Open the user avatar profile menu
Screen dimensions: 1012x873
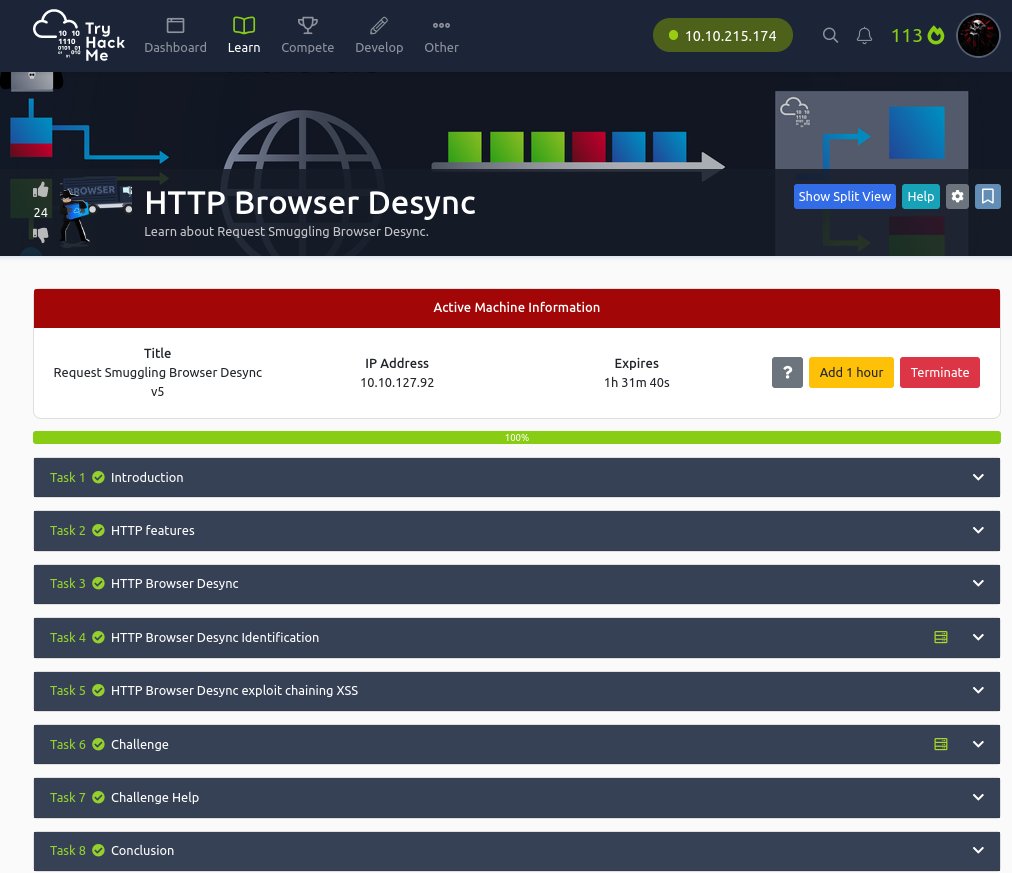coord(978,35)
